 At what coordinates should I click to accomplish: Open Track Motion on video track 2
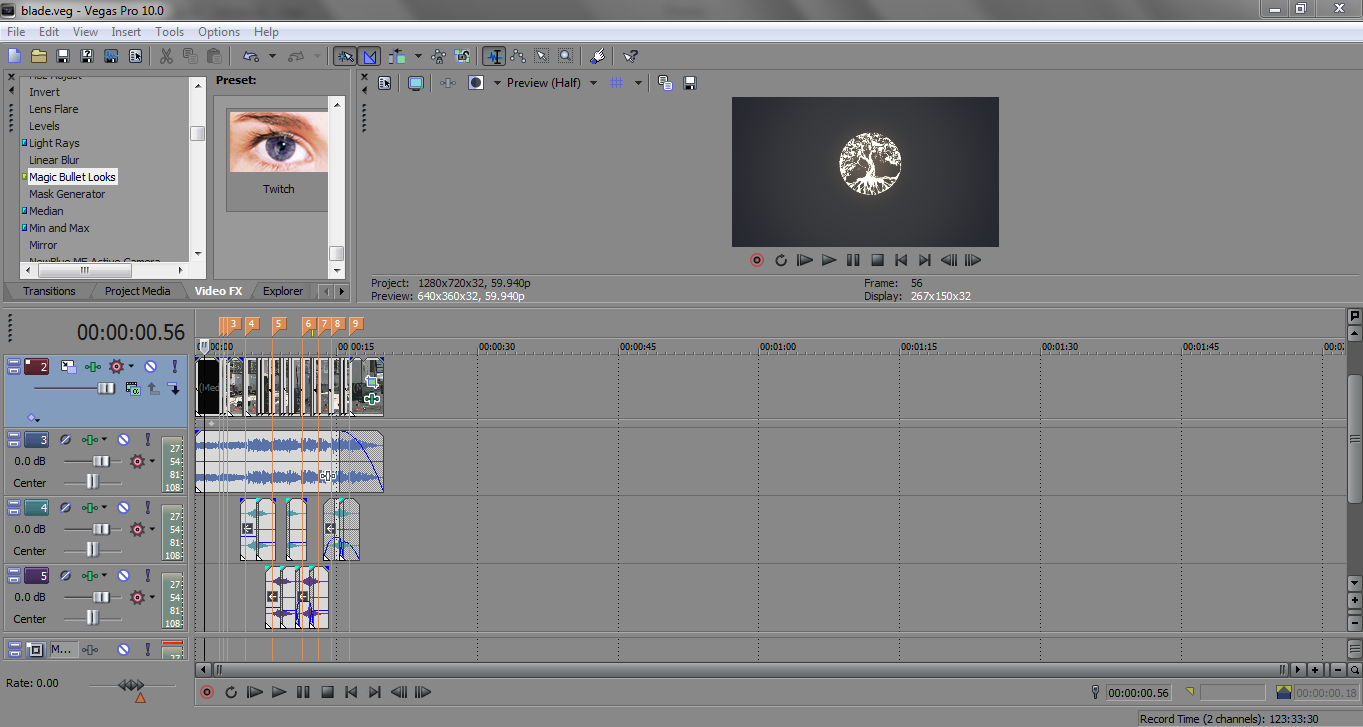68,367
